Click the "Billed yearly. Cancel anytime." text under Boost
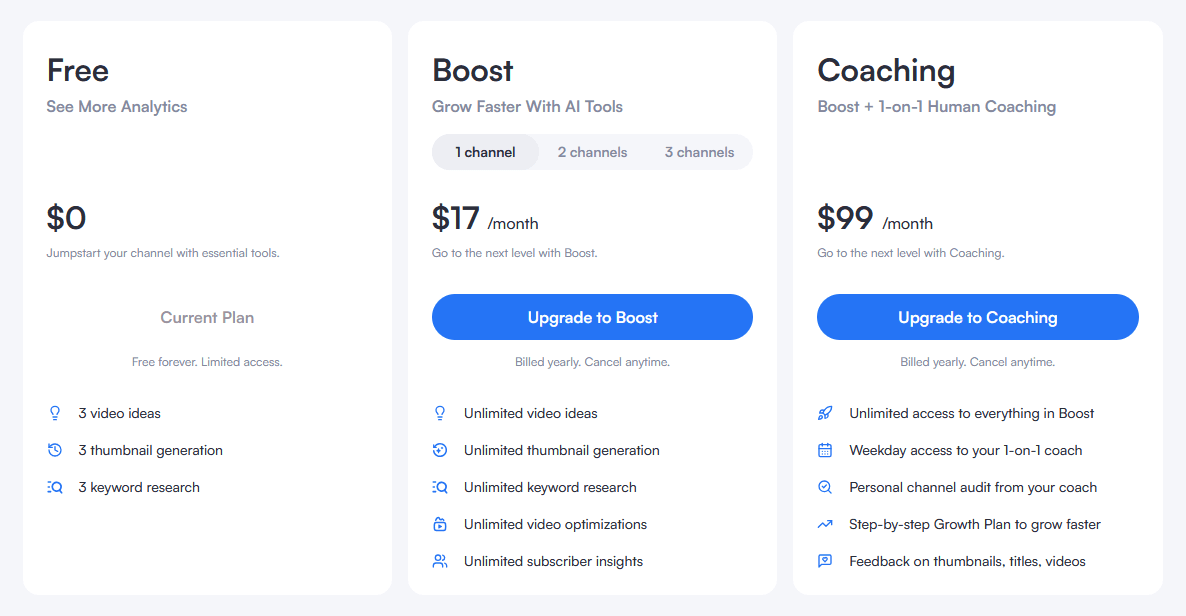This screenshot has width=1186, height=616. pos(592,362)
